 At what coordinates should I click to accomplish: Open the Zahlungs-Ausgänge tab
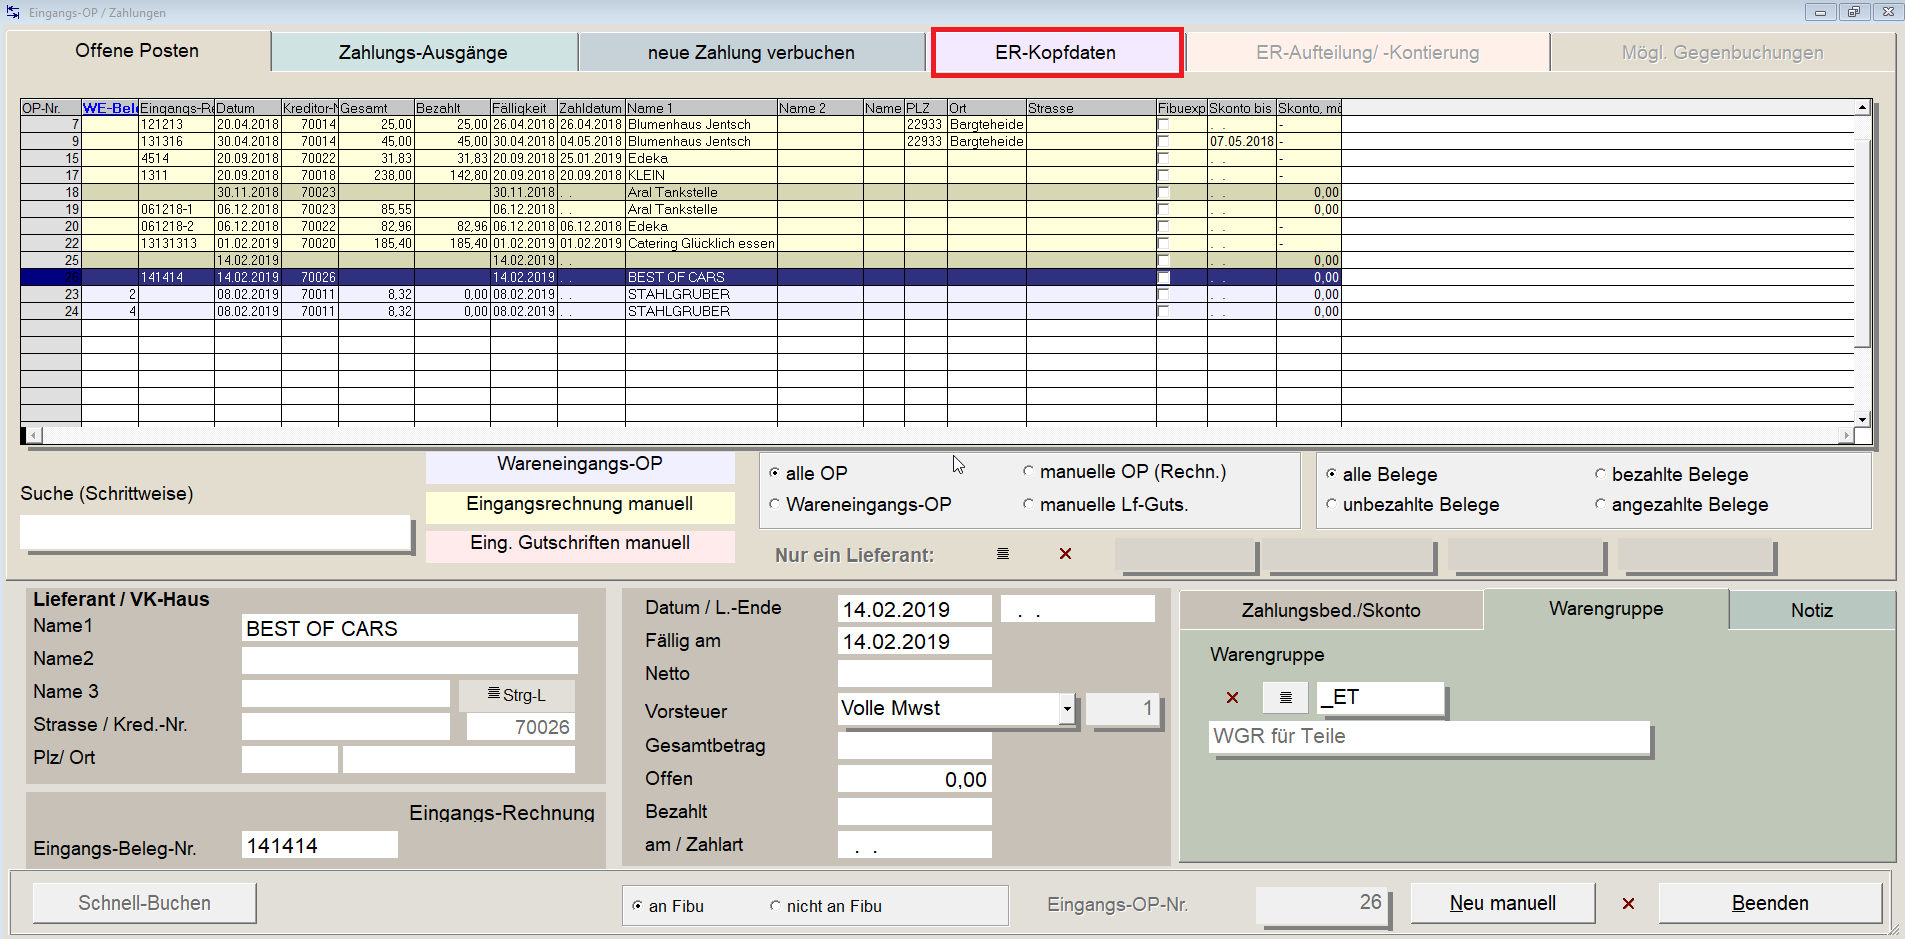[423, 52]
